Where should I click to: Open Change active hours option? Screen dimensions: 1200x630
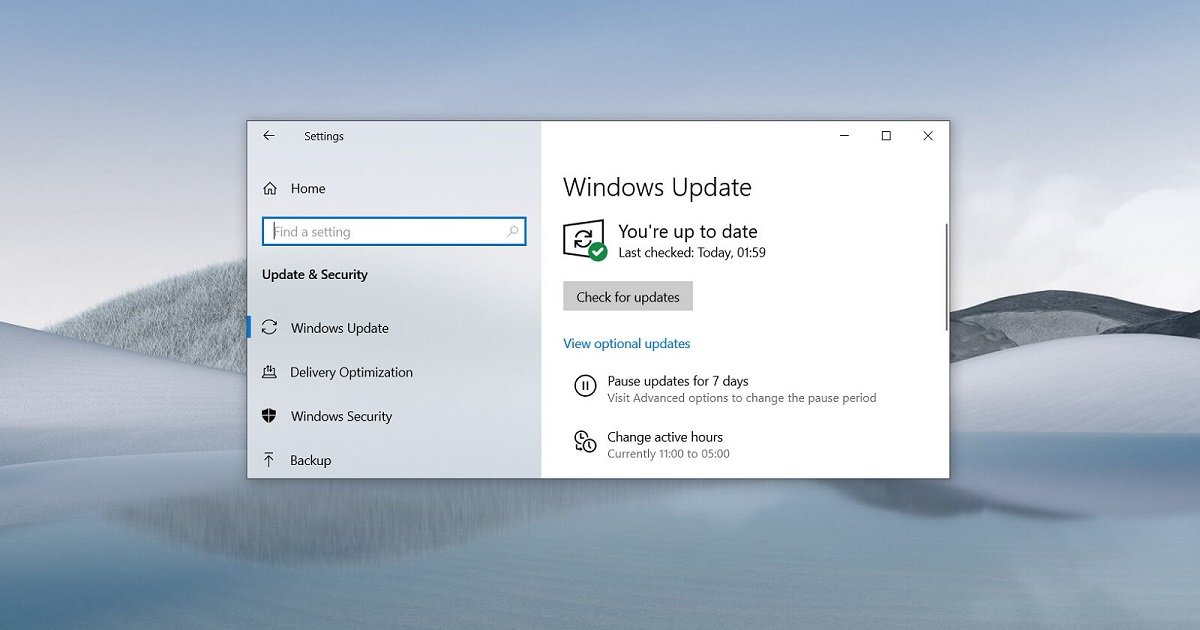click(665, 437)
